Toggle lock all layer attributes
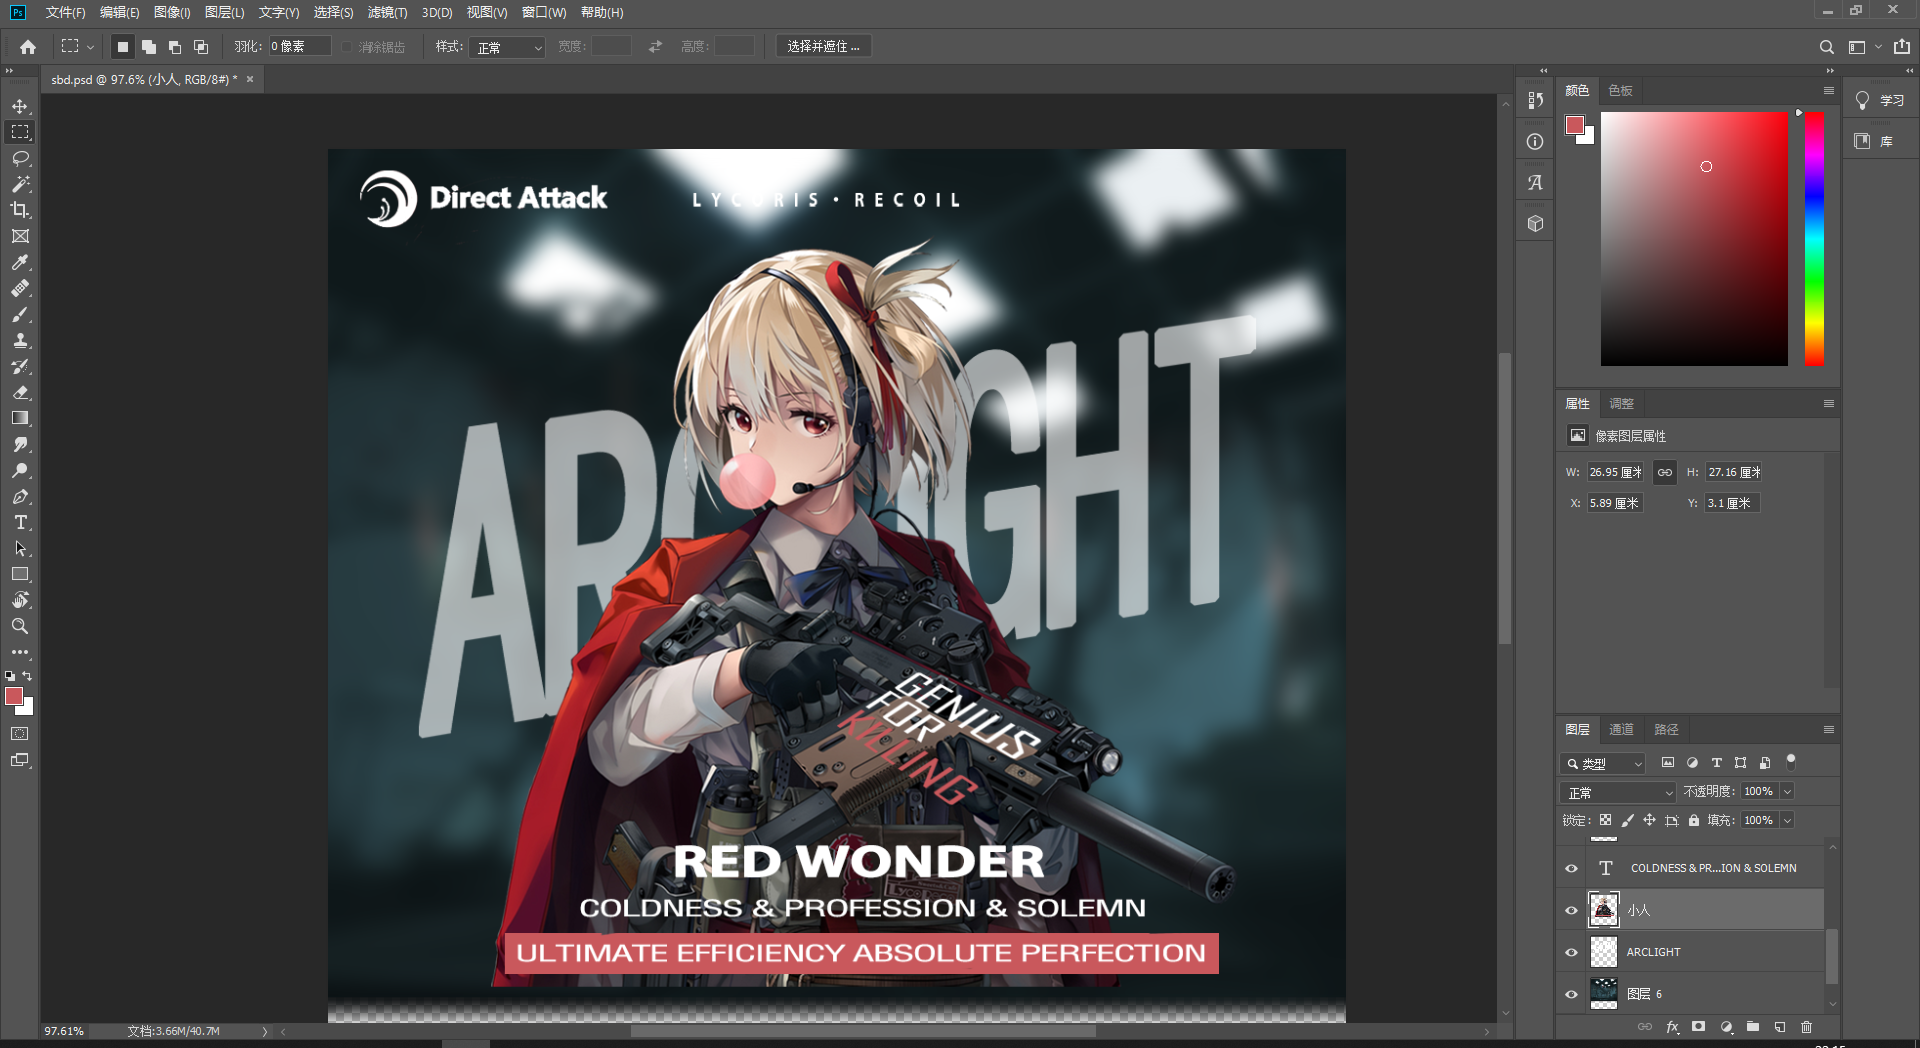This screenshot has width=1920, height=1048. 1693,820
